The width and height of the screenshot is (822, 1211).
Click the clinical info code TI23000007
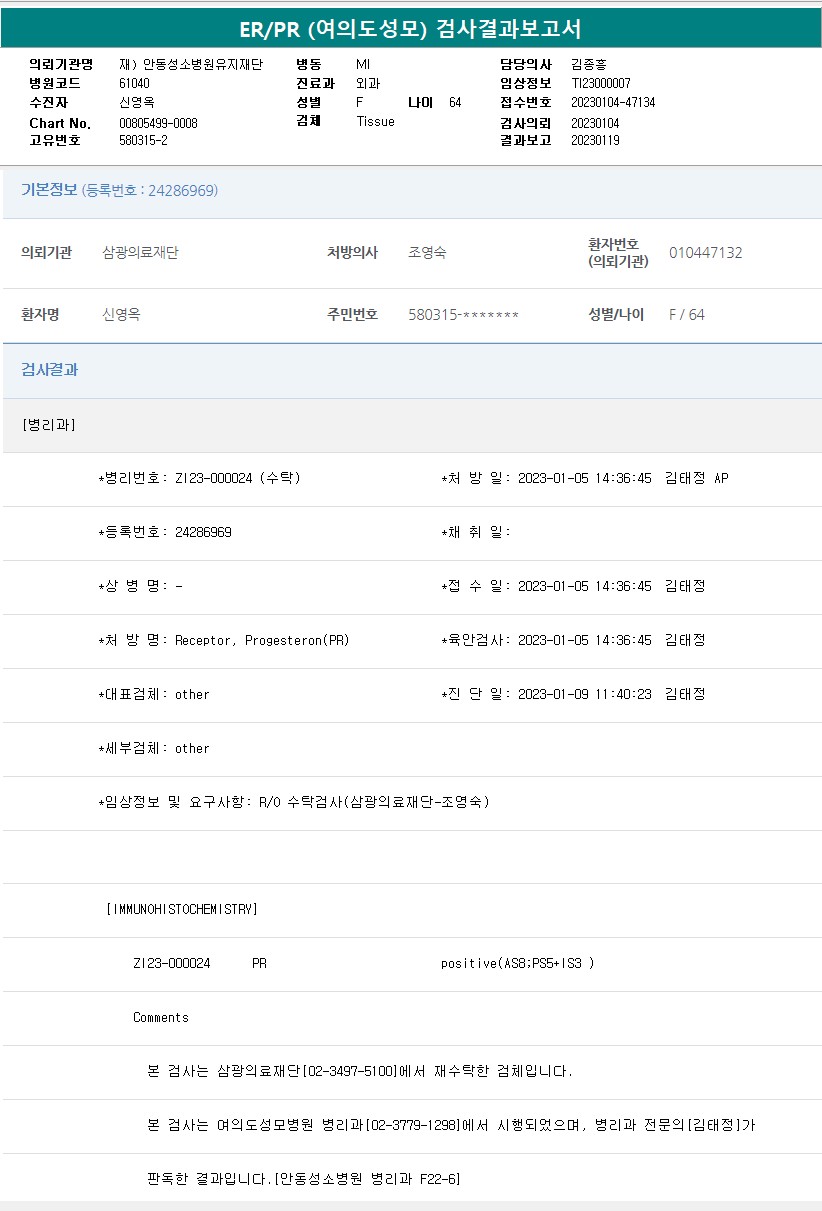[601, 83]
